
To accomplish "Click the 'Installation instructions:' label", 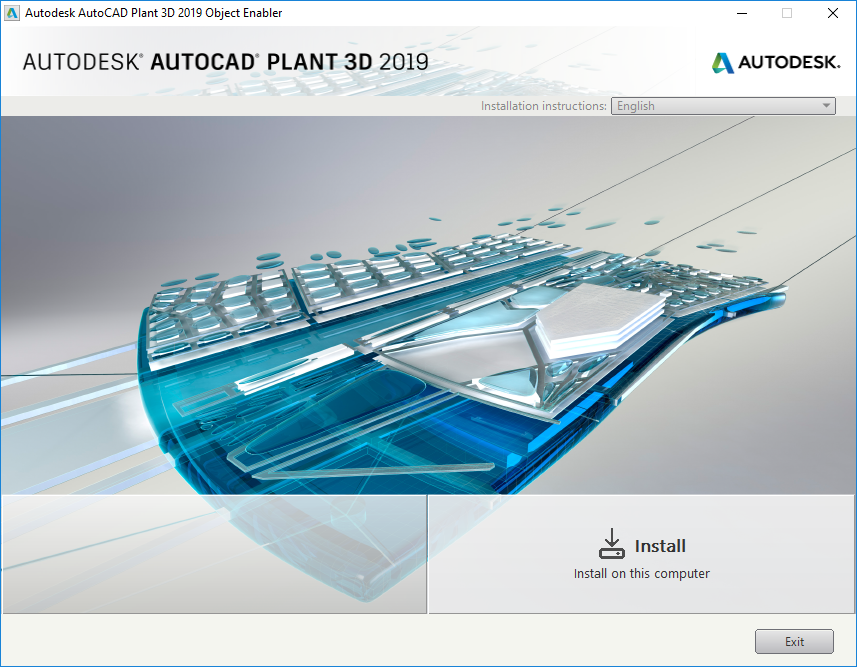I will point(543,106).
